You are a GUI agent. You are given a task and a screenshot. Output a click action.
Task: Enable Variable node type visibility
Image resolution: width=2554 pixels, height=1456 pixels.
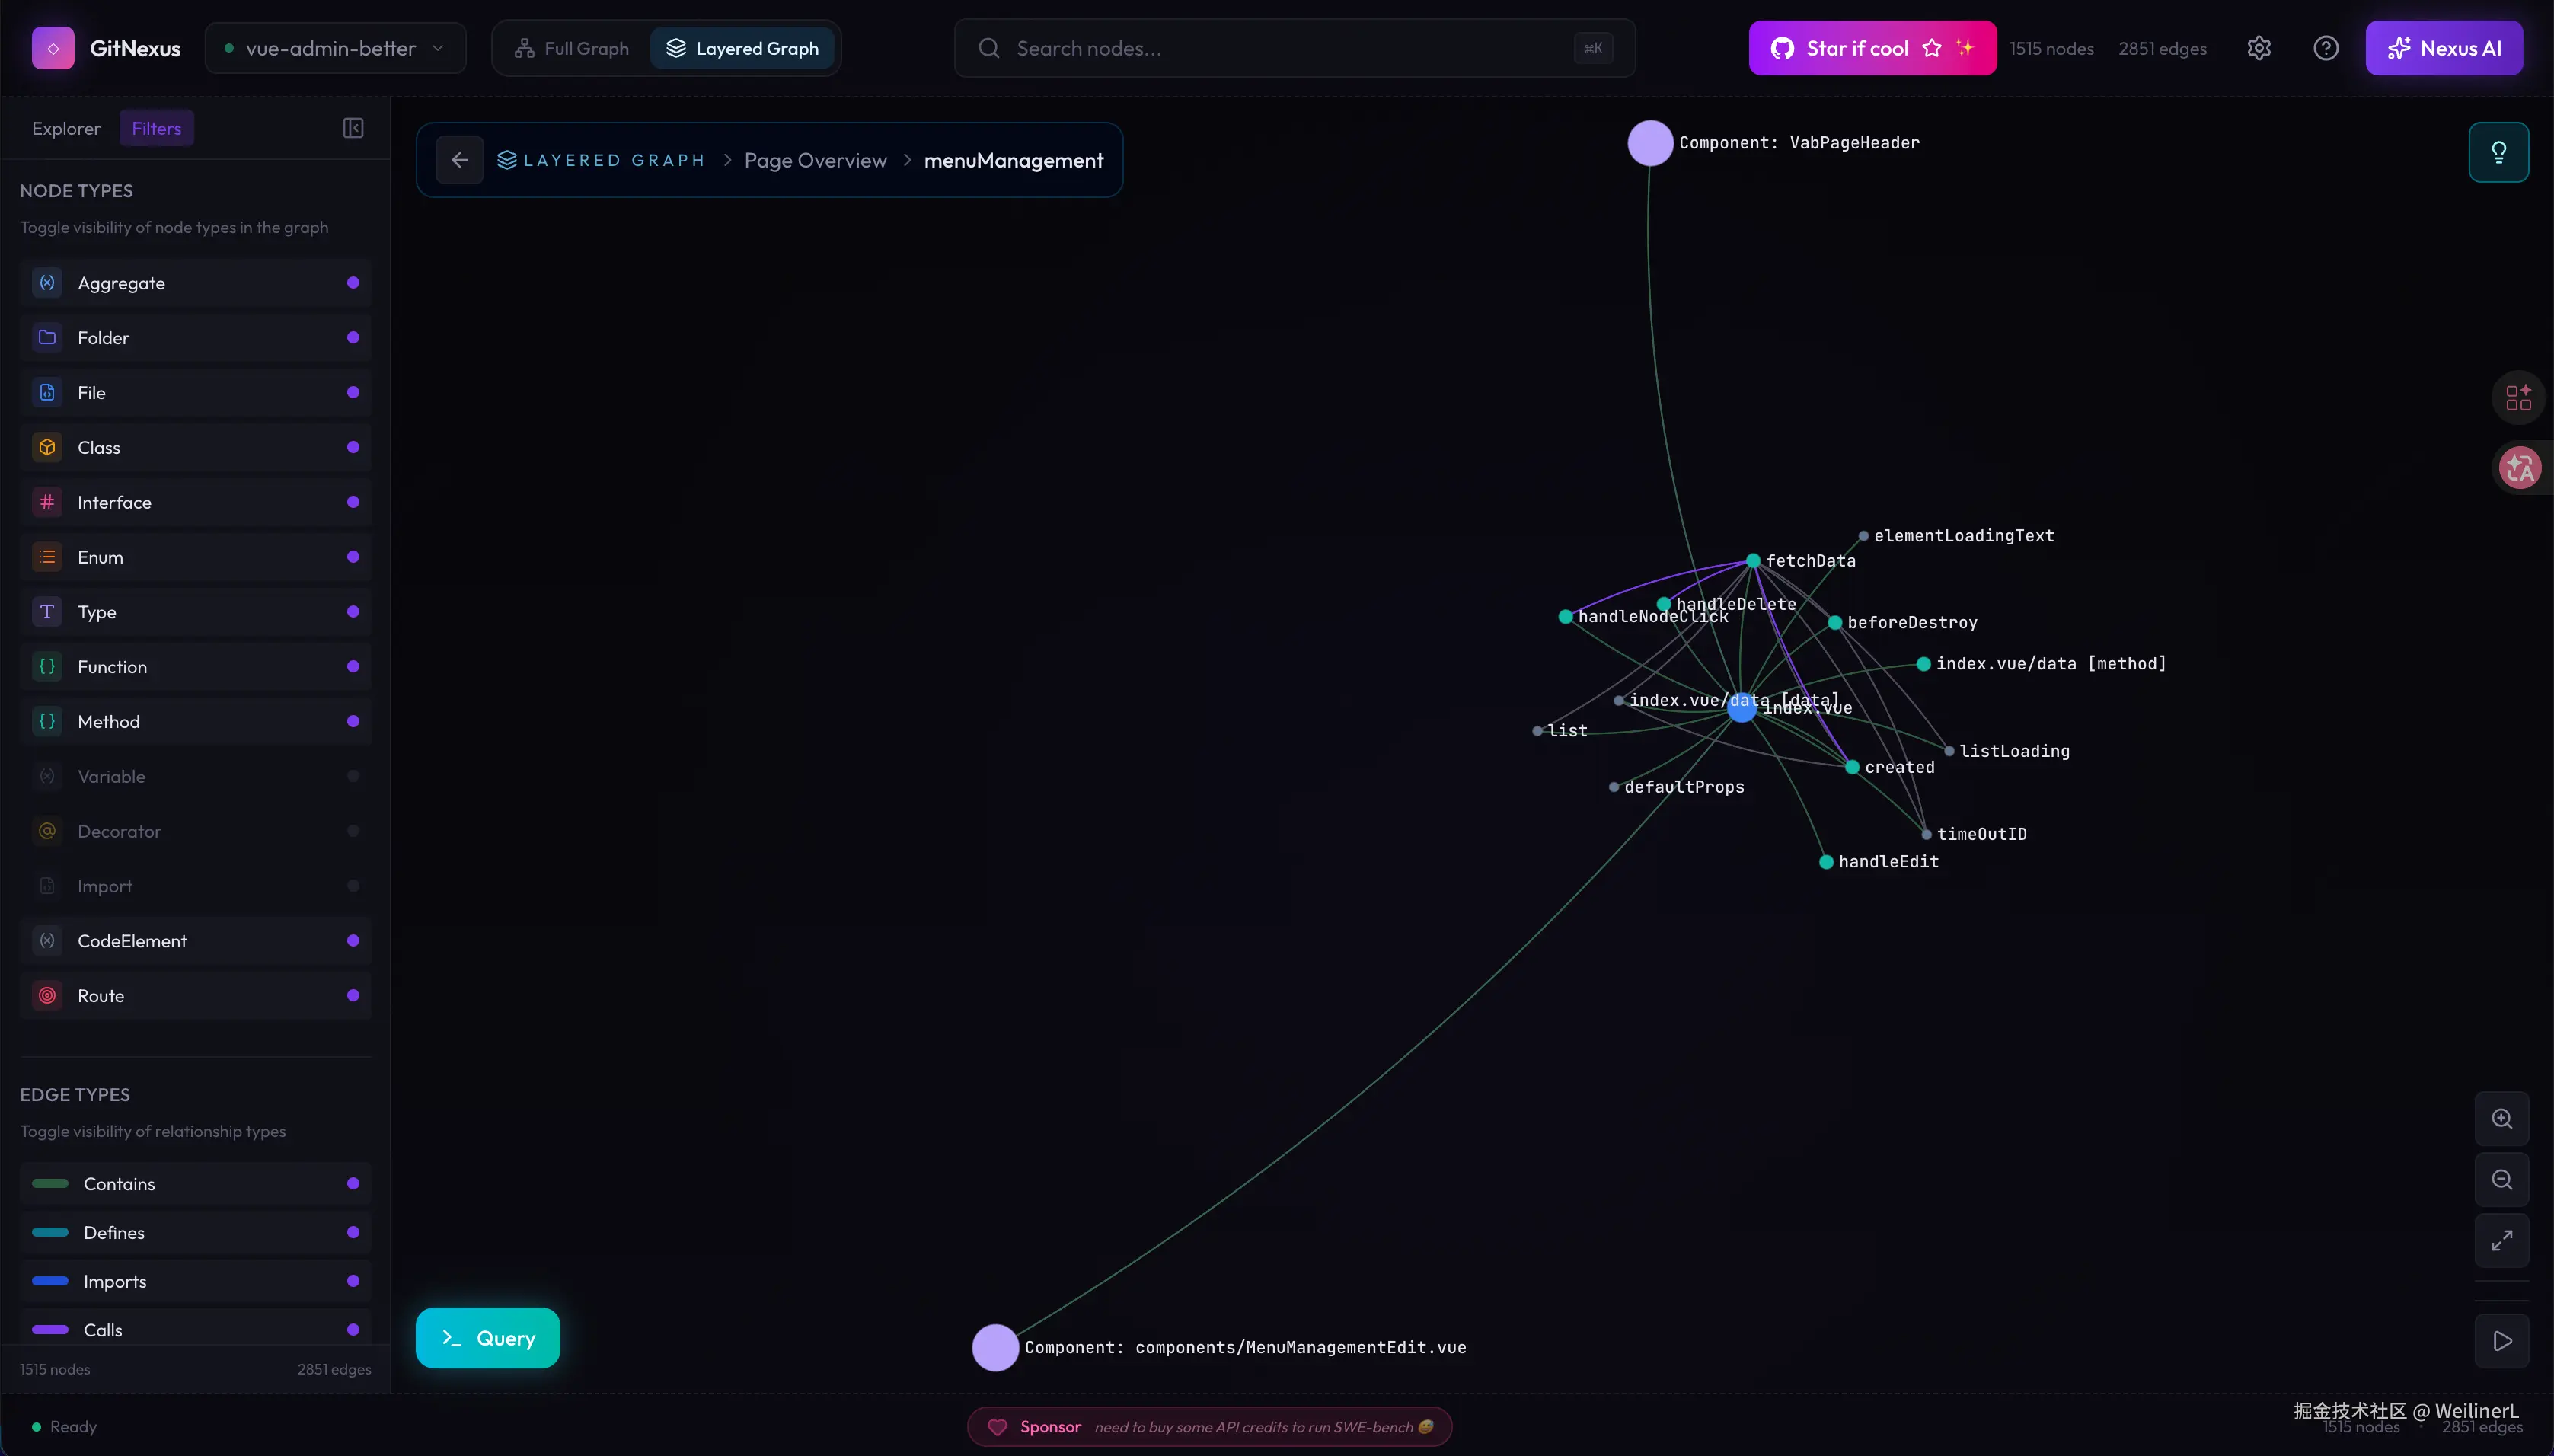click(353, 777)
